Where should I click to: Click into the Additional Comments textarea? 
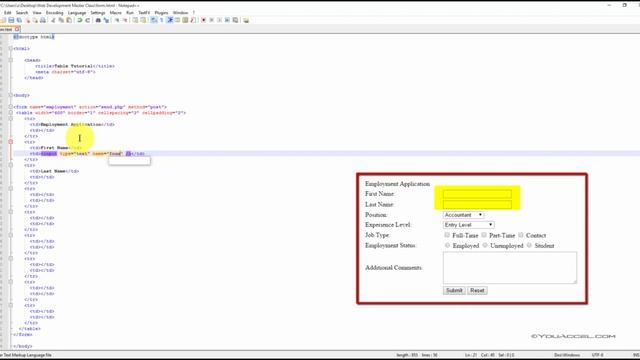[510, 268]
